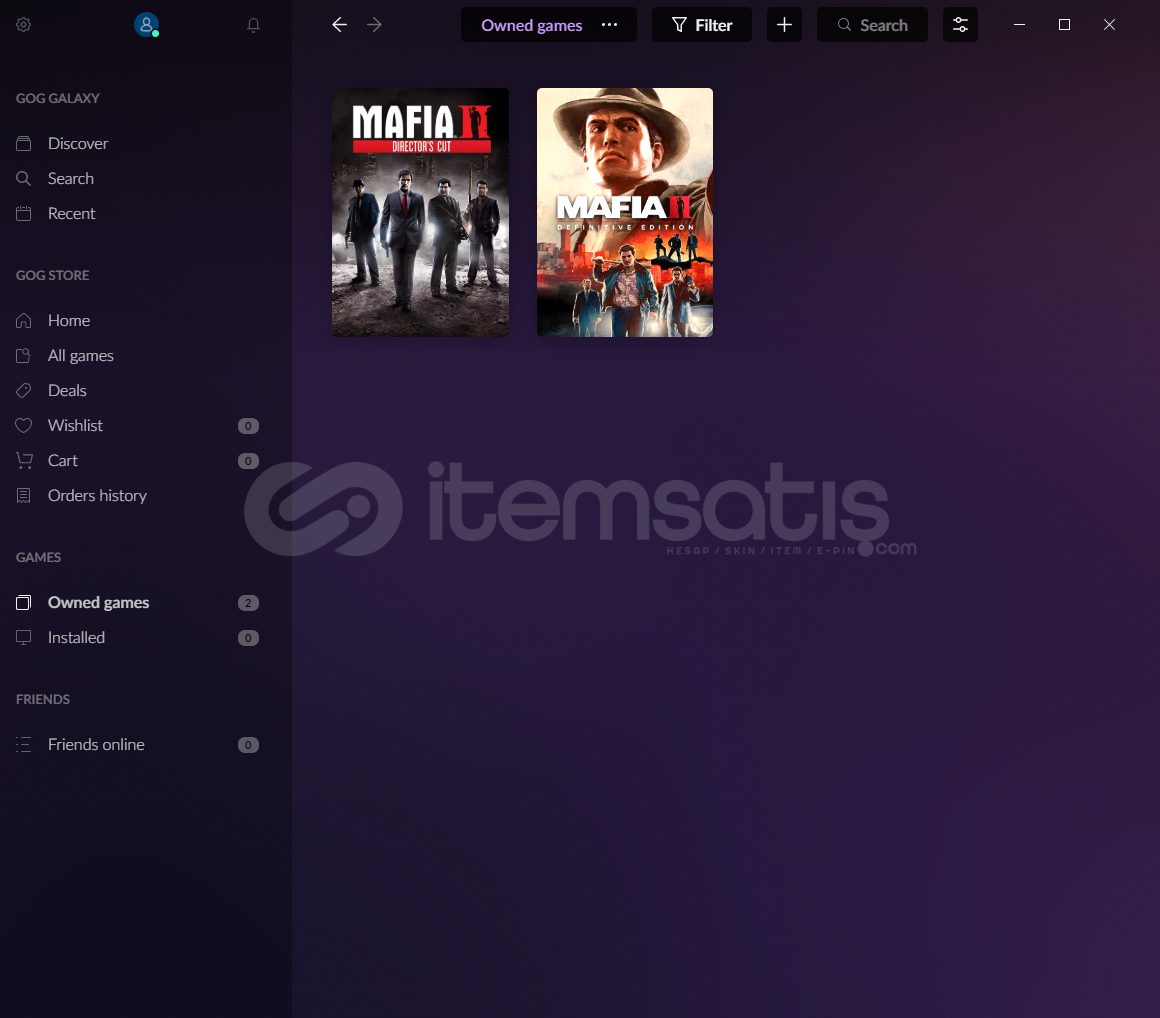The width and height of the screenshot is (1160, 1018).
Task: Go back with the left arrow
Action: tap(340, 24)
